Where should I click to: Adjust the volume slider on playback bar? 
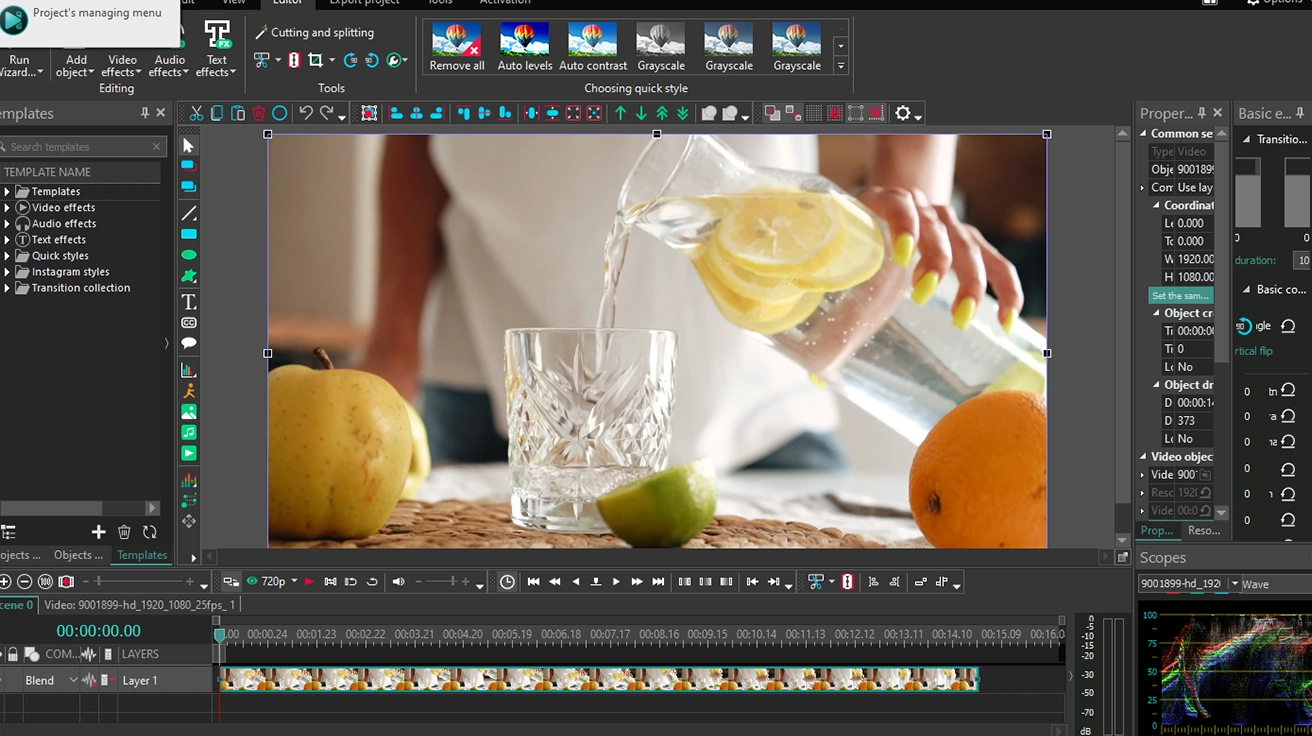pyautogui.click(x=442, y=582)
